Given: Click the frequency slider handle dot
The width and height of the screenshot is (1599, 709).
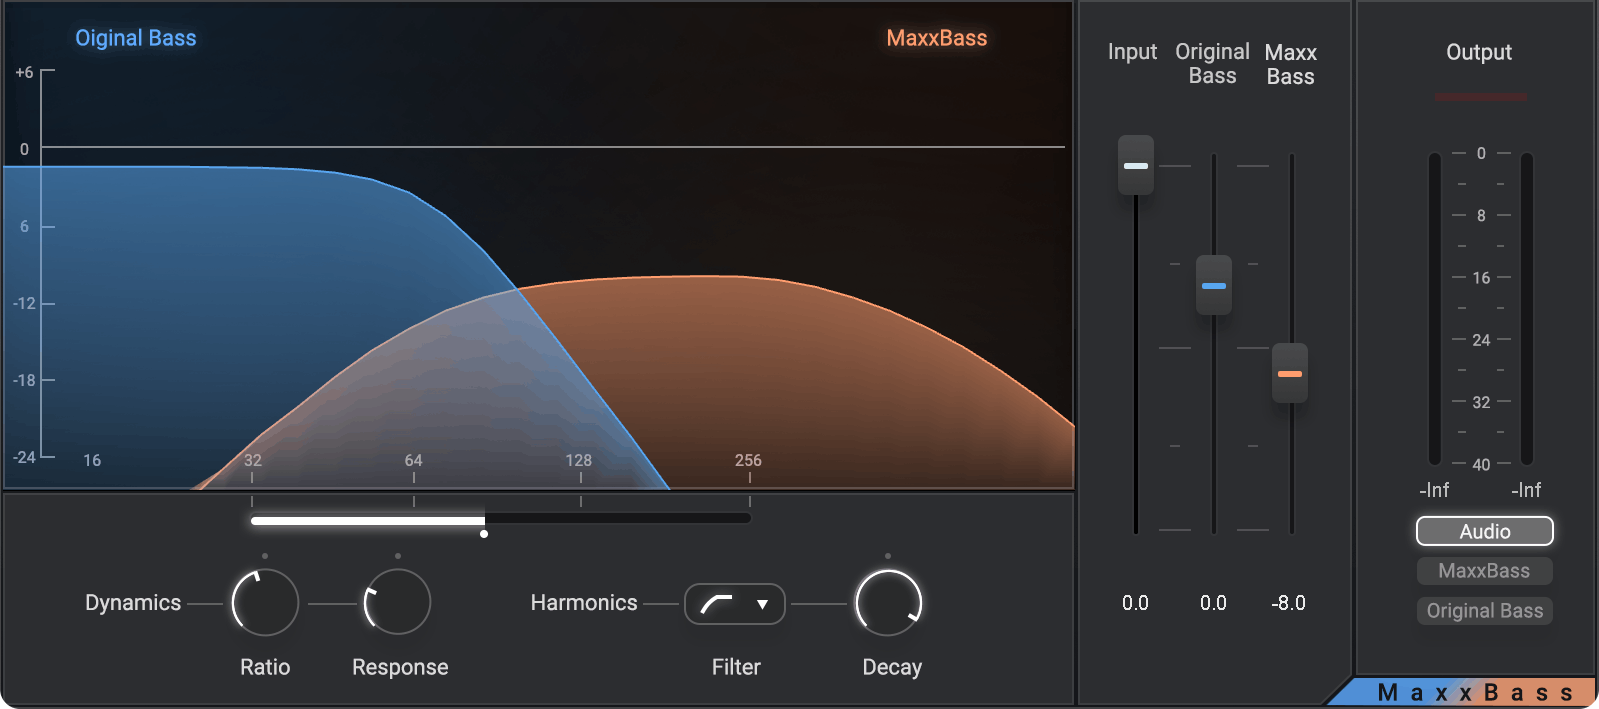Looking at the screenshot, I should (x=484, y=534).
